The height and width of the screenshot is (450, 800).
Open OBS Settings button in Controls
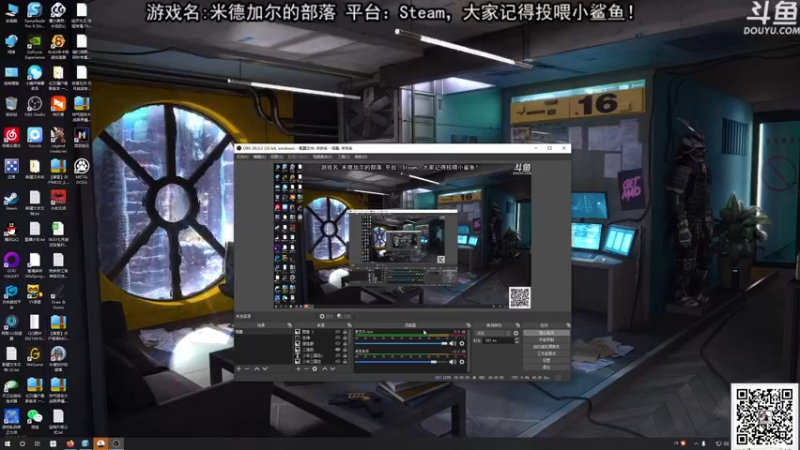pos(546,360)
